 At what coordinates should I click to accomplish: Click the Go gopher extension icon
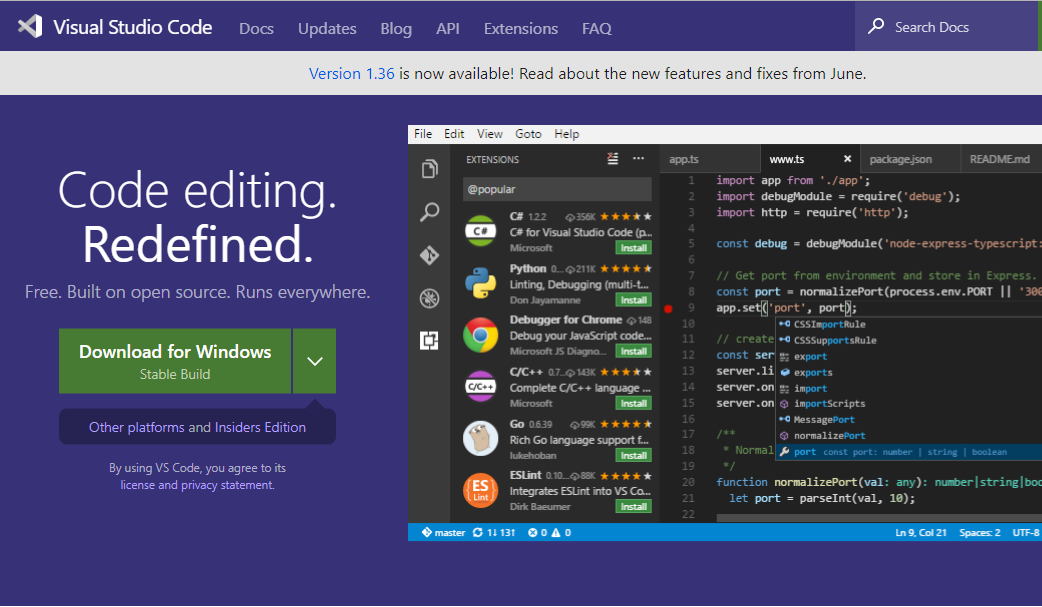480,438
